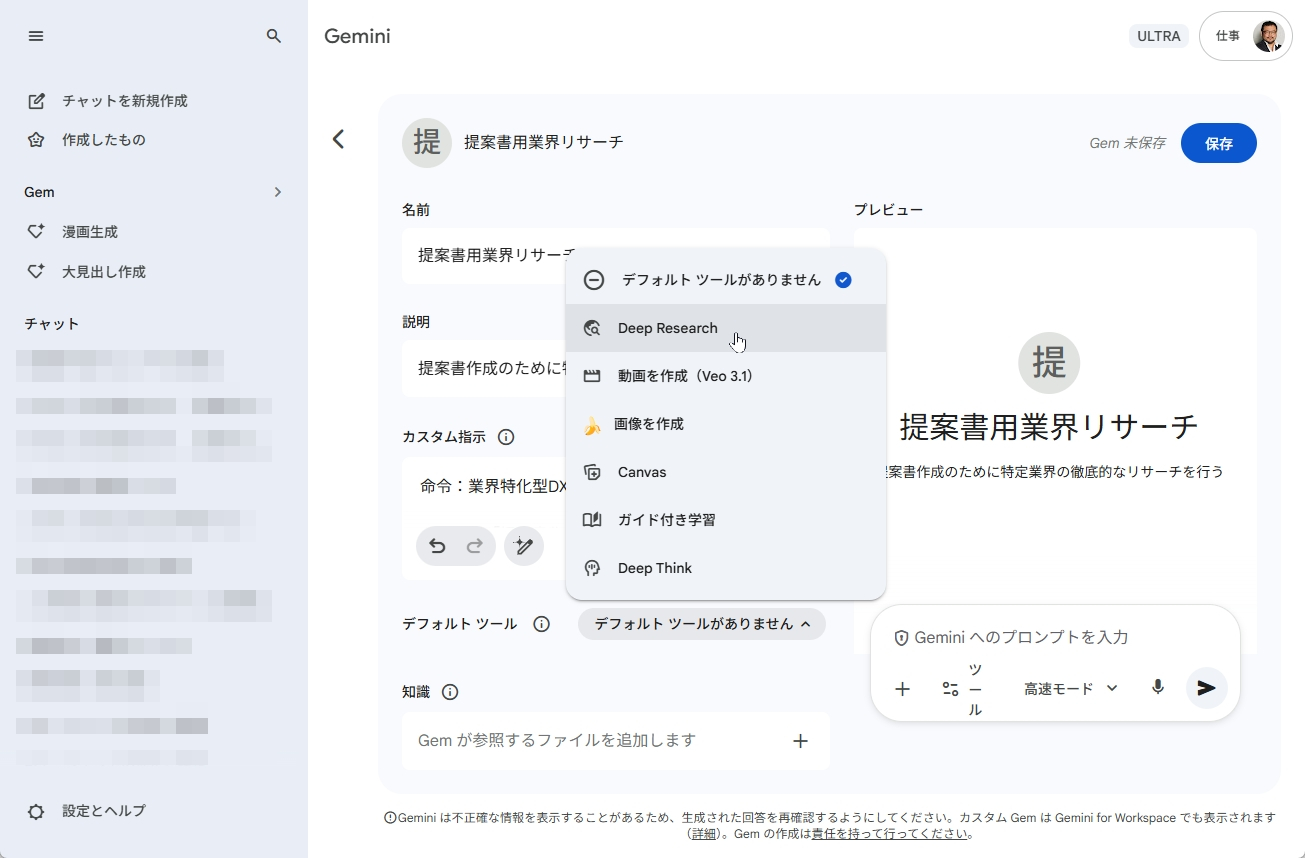This screenshot has height=858, width=1305.
Task: Open the 責任を持って行ってください link
Action: click(x=890, y=833)
